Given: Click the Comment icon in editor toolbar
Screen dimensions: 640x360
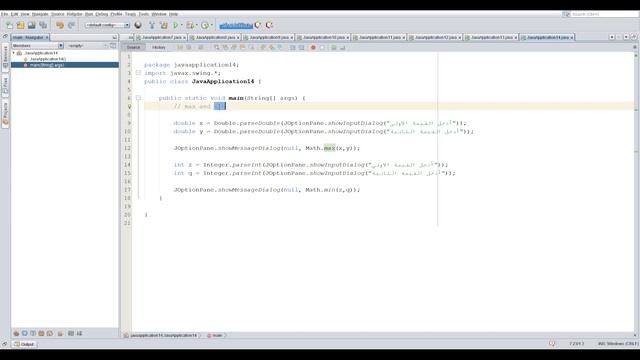Looking at the screenshot, I should (334, 48).
